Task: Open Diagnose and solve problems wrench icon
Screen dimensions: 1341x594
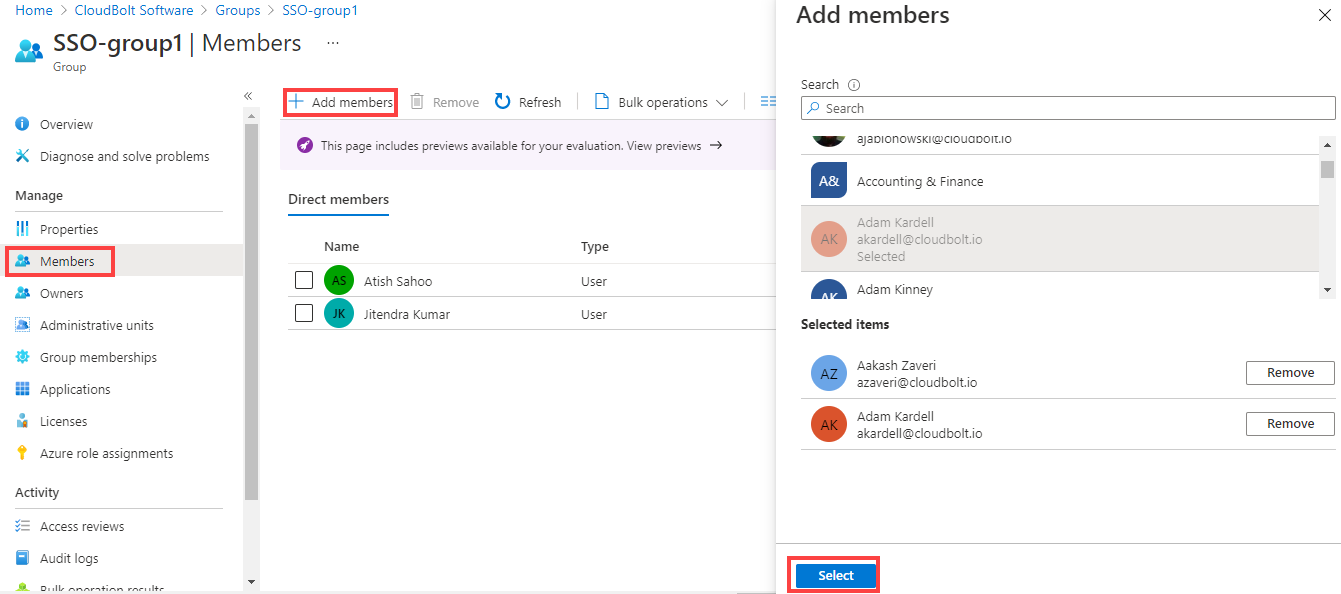Action: coord(23,156)
